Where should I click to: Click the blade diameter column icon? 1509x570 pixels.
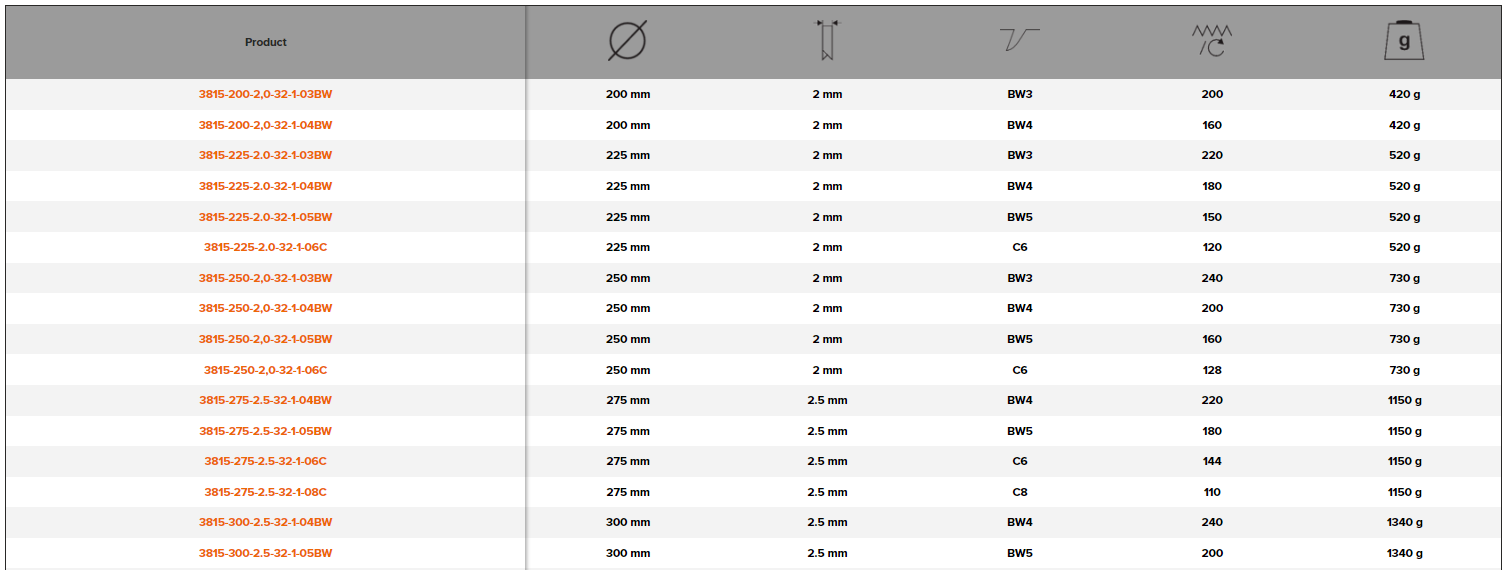tap(627, 42)
